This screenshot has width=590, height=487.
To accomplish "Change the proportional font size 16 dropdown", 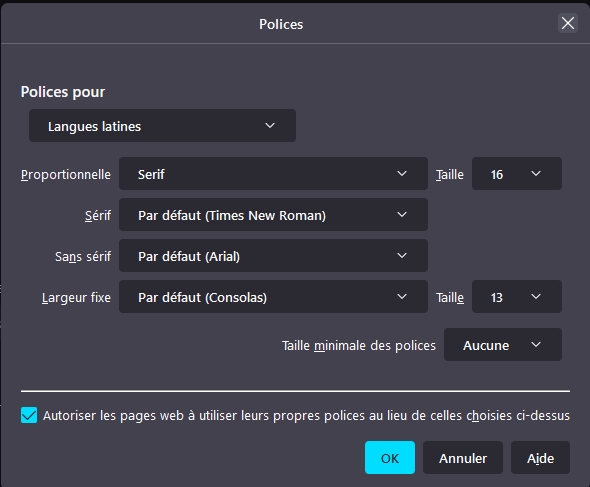I will tap(517, 173).
